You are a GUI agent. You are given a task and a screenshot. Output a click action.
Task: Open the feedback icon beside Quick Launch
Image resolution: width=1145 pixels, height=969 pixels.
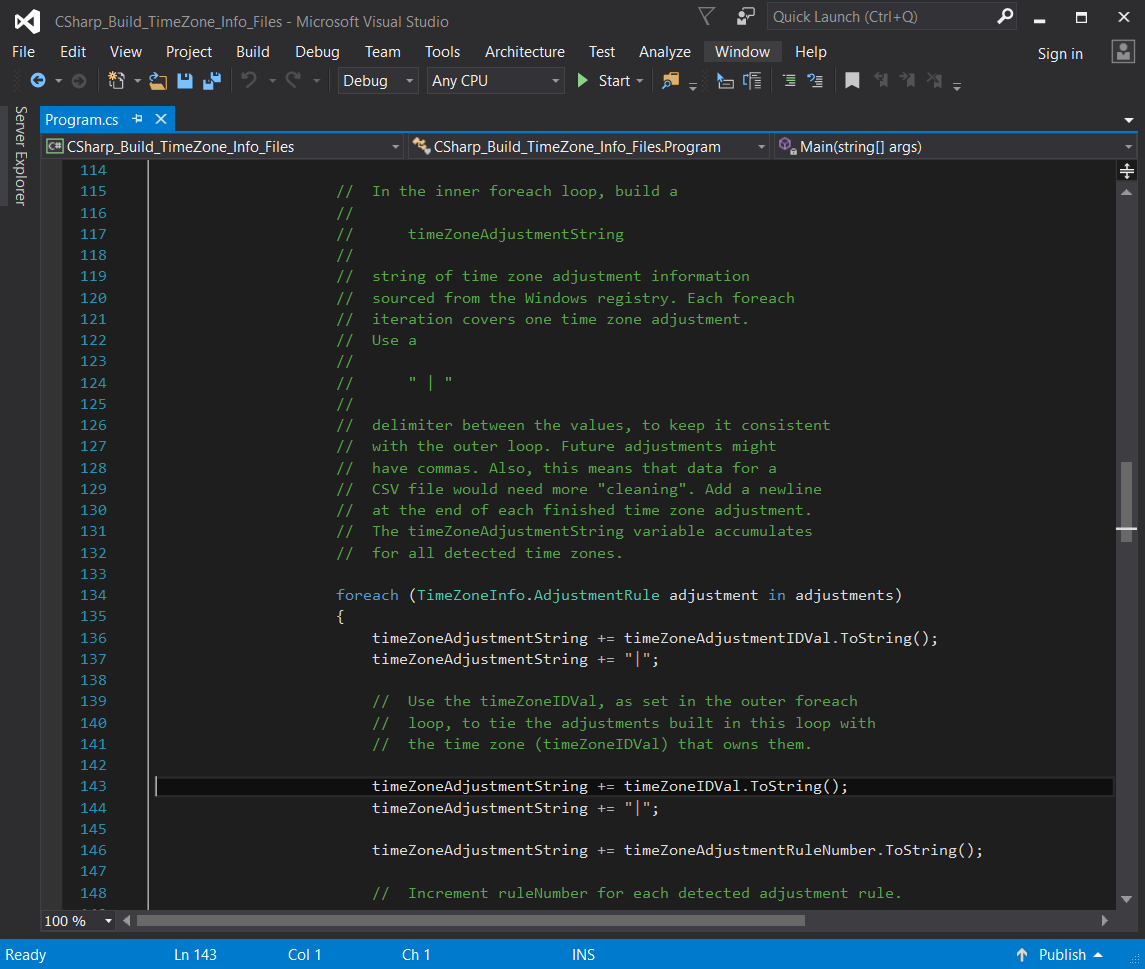tap(746, 17)
